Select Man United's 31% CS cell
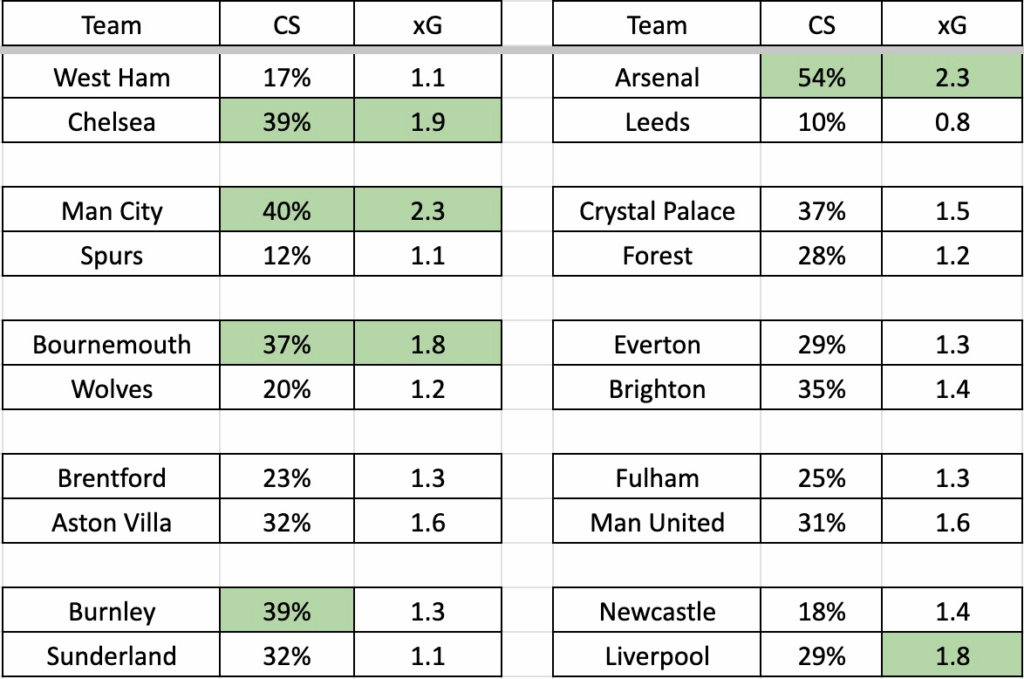 point(821,521)
